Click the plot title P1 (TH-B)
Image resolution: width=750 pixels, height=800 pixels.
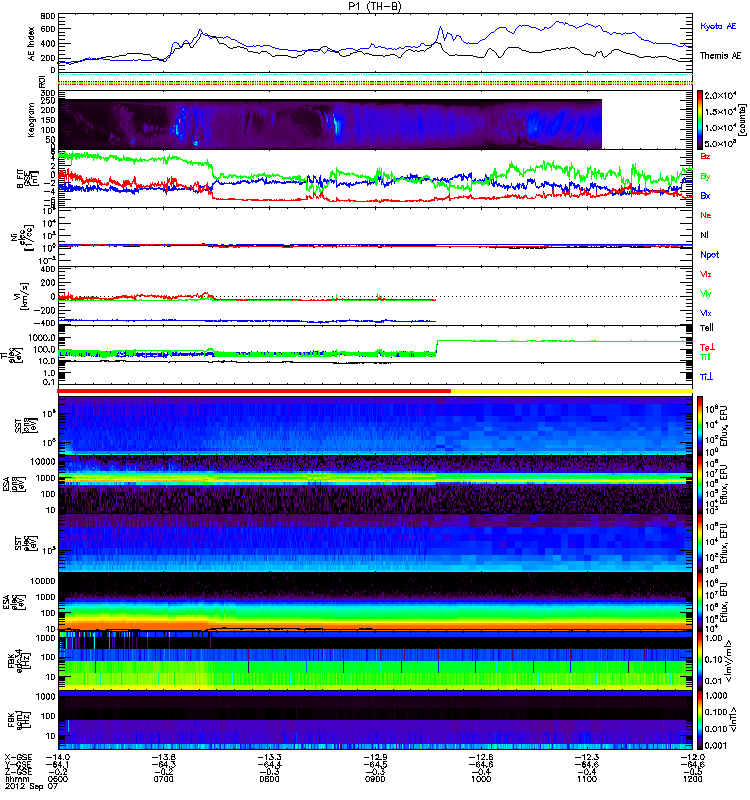pyautogui.click(x=375, y=6)
